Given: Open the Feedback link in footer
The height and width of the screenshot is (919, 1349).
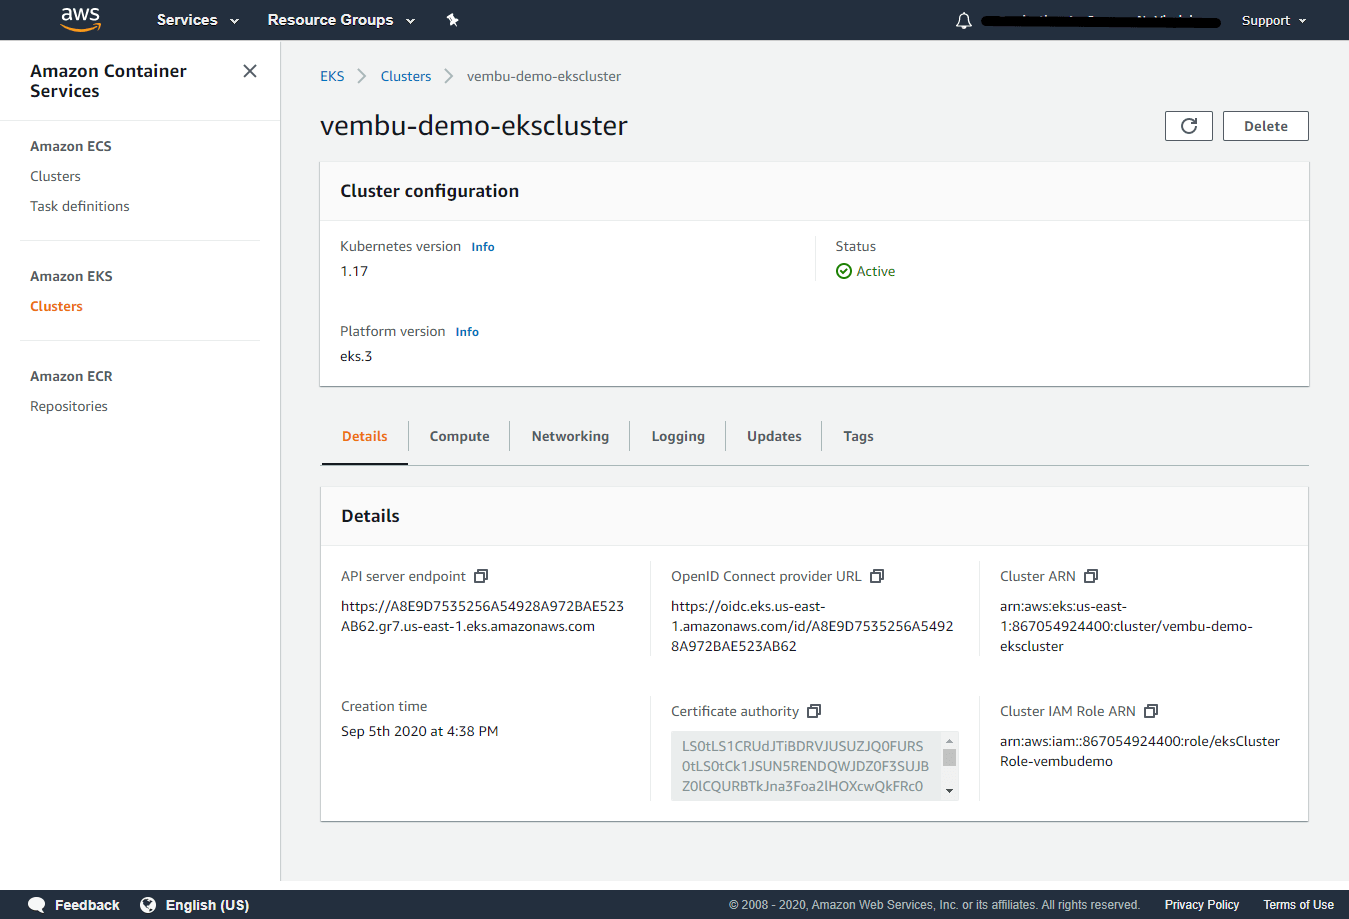Looking at the screenshot, I should (87, 905).
